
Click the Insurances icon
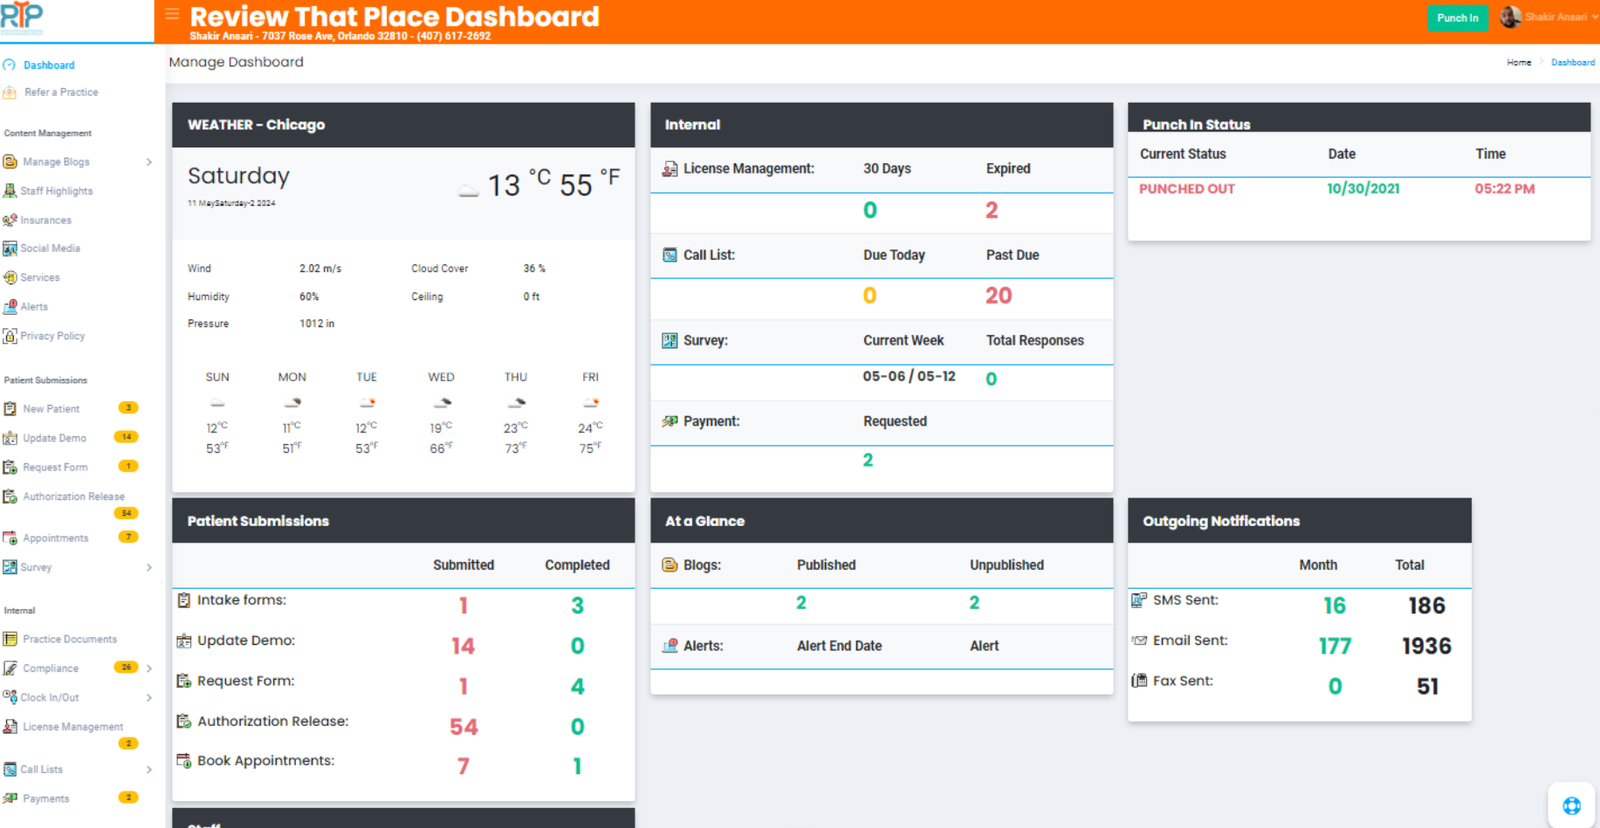click(x=10, y=220)
